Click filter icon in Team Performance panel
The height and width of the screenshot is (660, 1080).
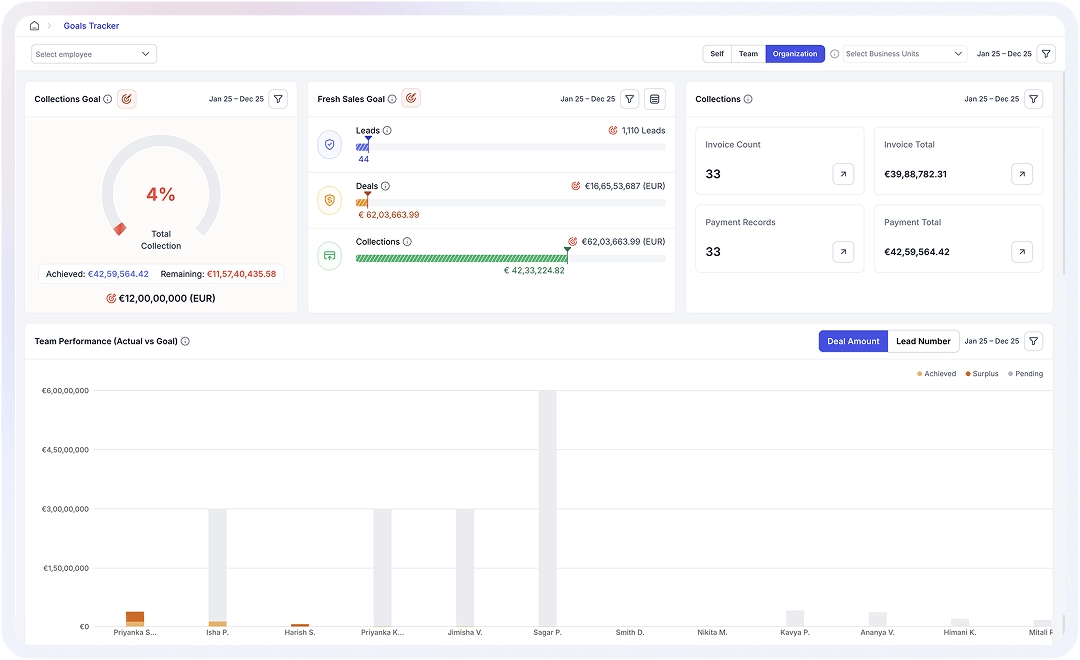[1034, 341]
